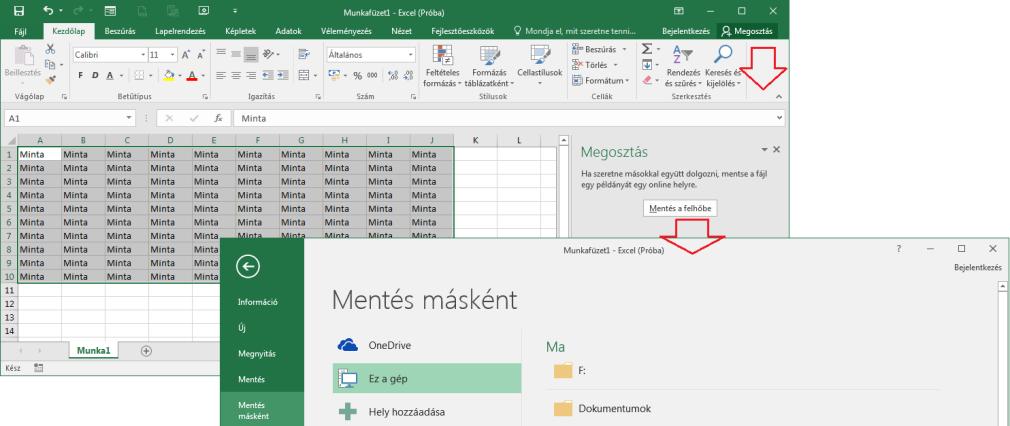Click the Megosztás share button
Image resolution: width=1010 pixels, height=426 pixels.
click(748, 31)
